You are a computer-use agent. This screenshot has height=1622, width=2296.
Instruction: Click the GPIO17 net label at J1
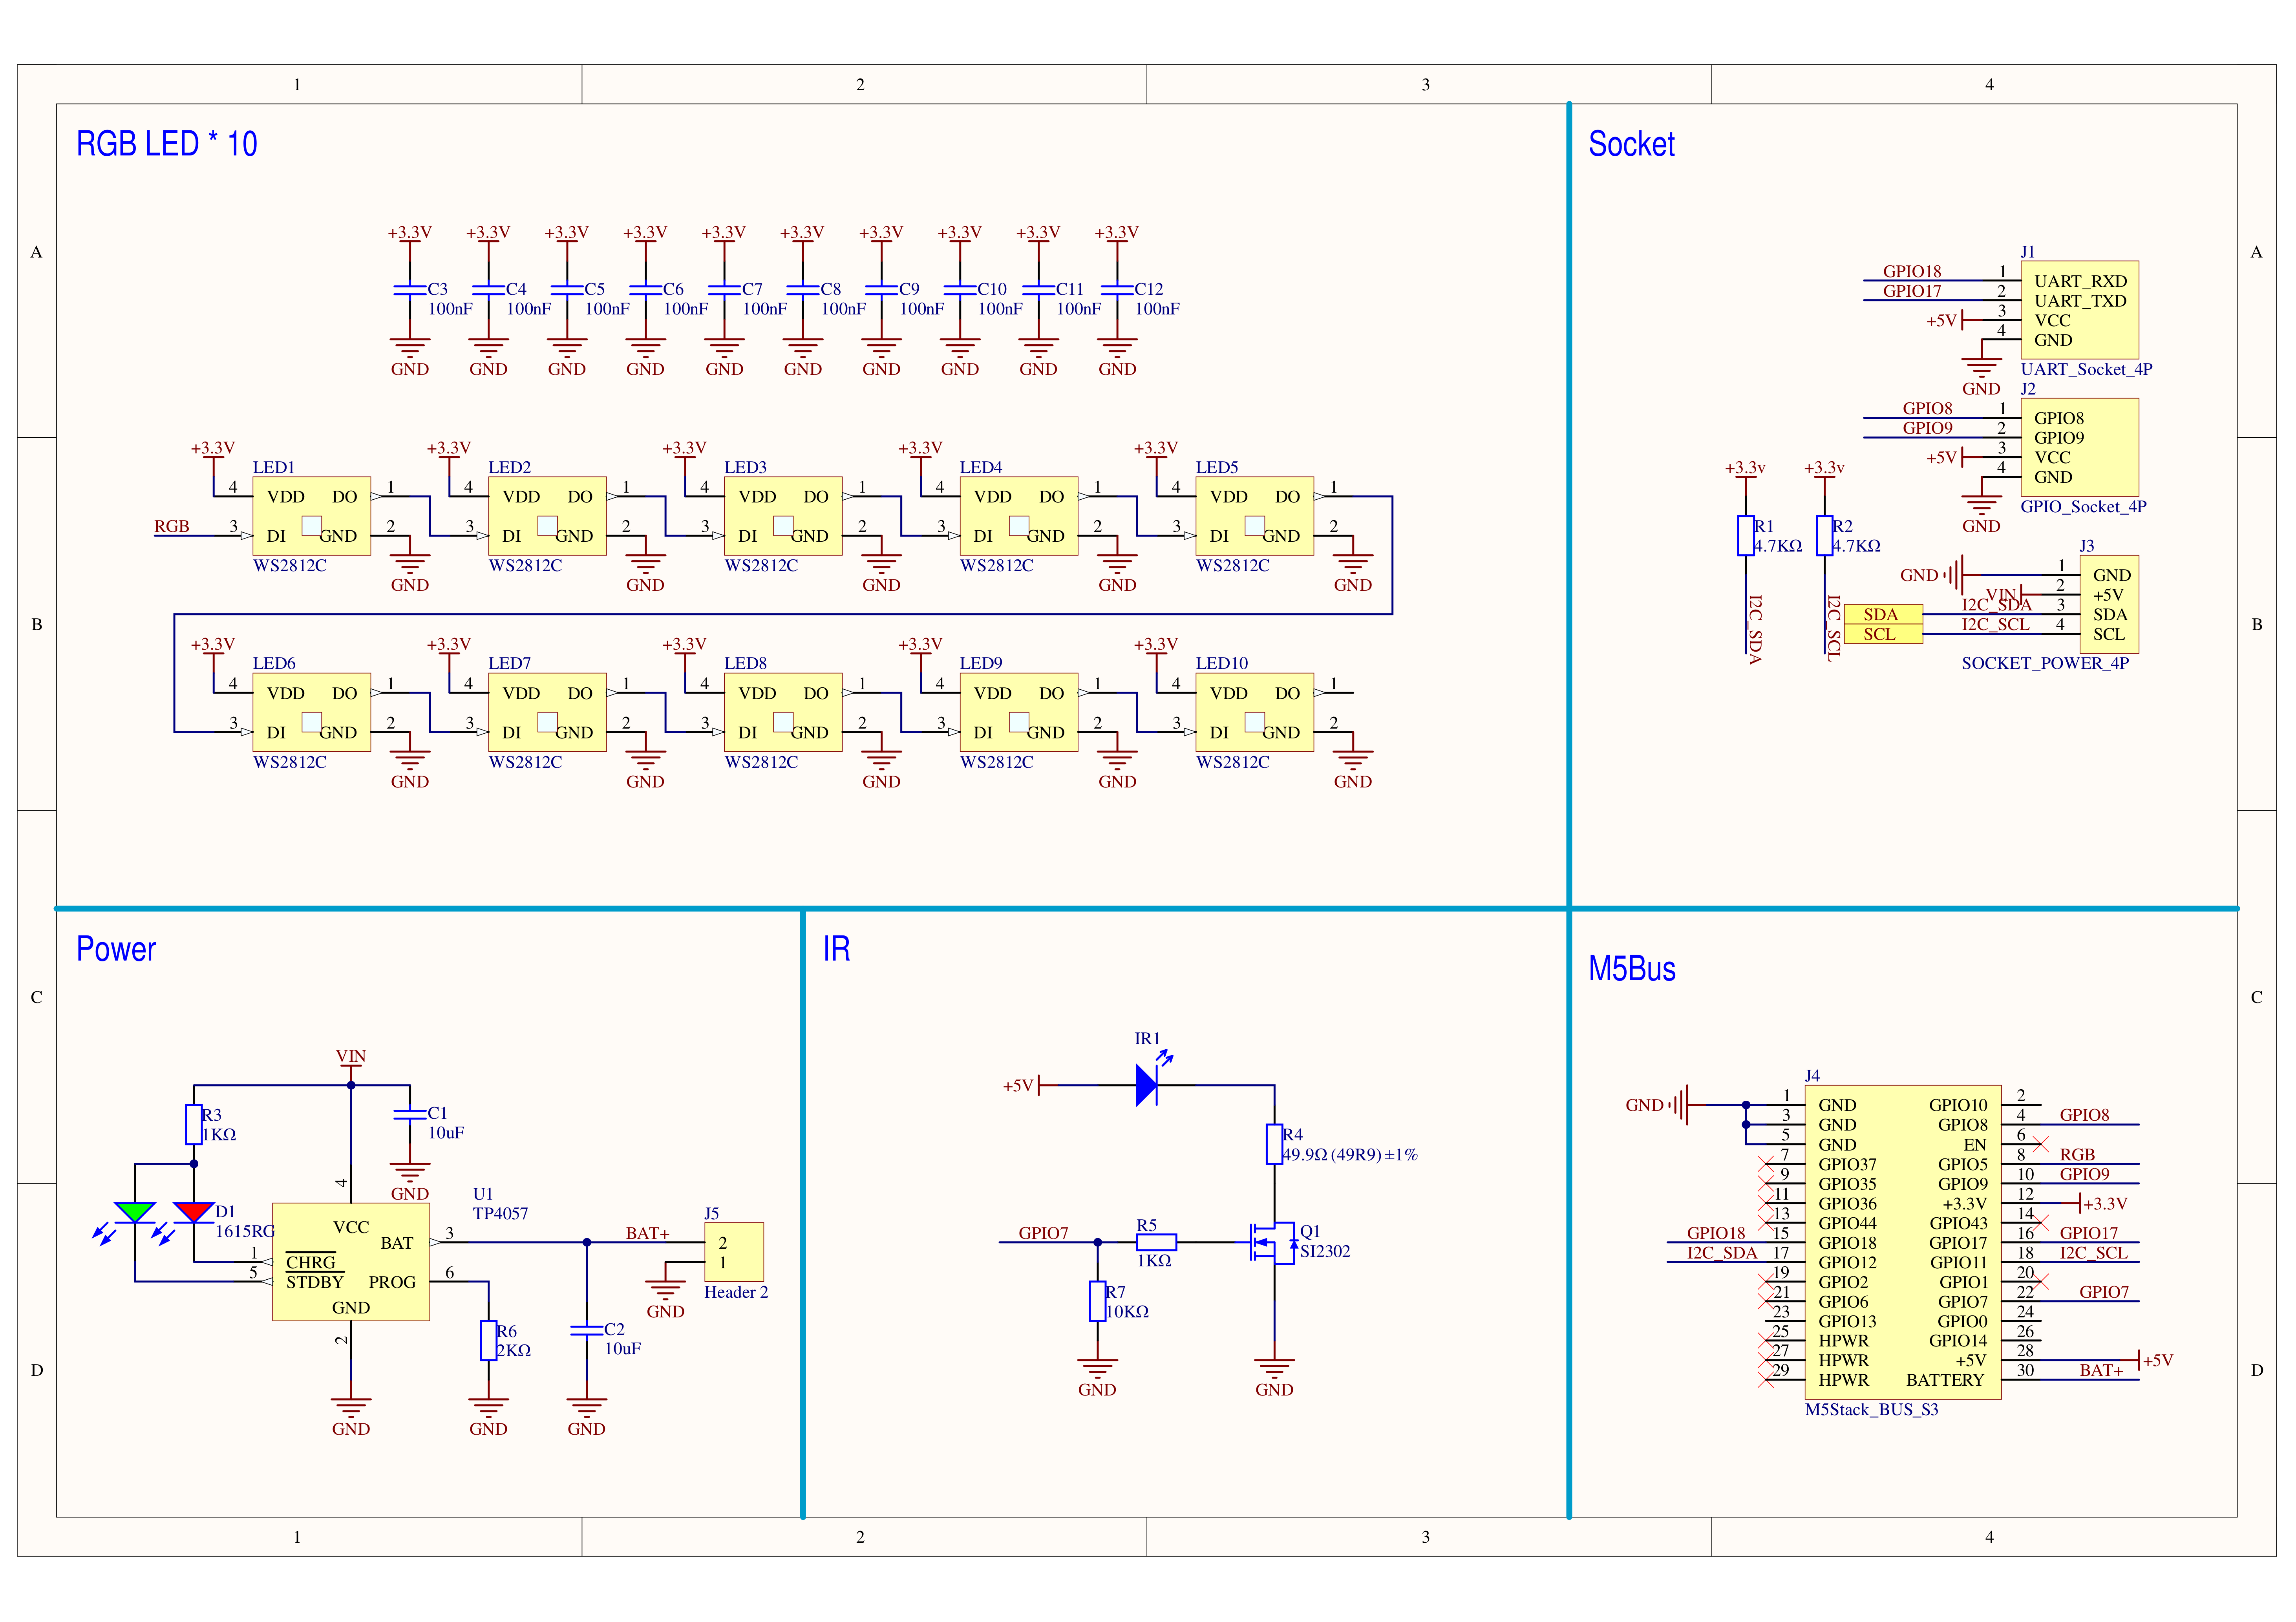(x=1912, y=291)
